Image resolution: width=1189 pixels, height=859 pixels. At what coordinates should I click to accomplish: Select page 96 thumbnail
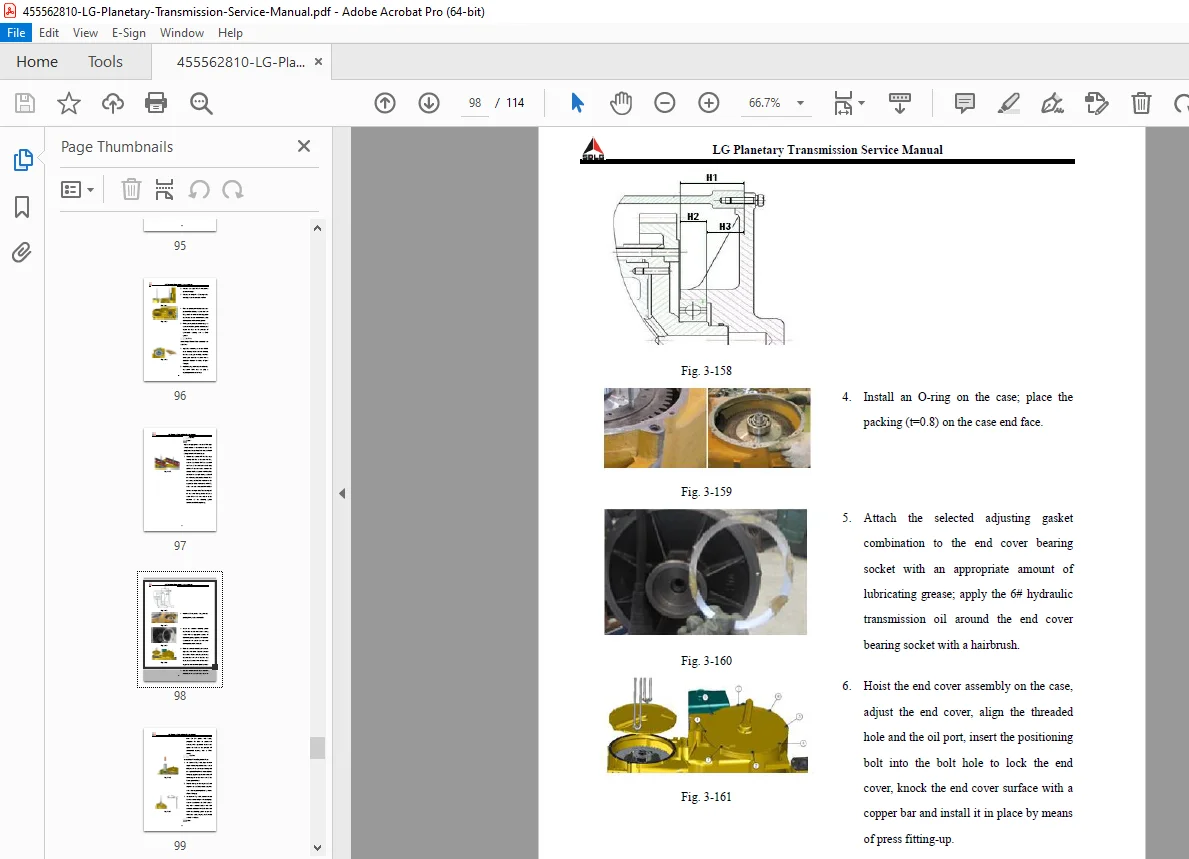pyautogui.click(x=180, y=330)
